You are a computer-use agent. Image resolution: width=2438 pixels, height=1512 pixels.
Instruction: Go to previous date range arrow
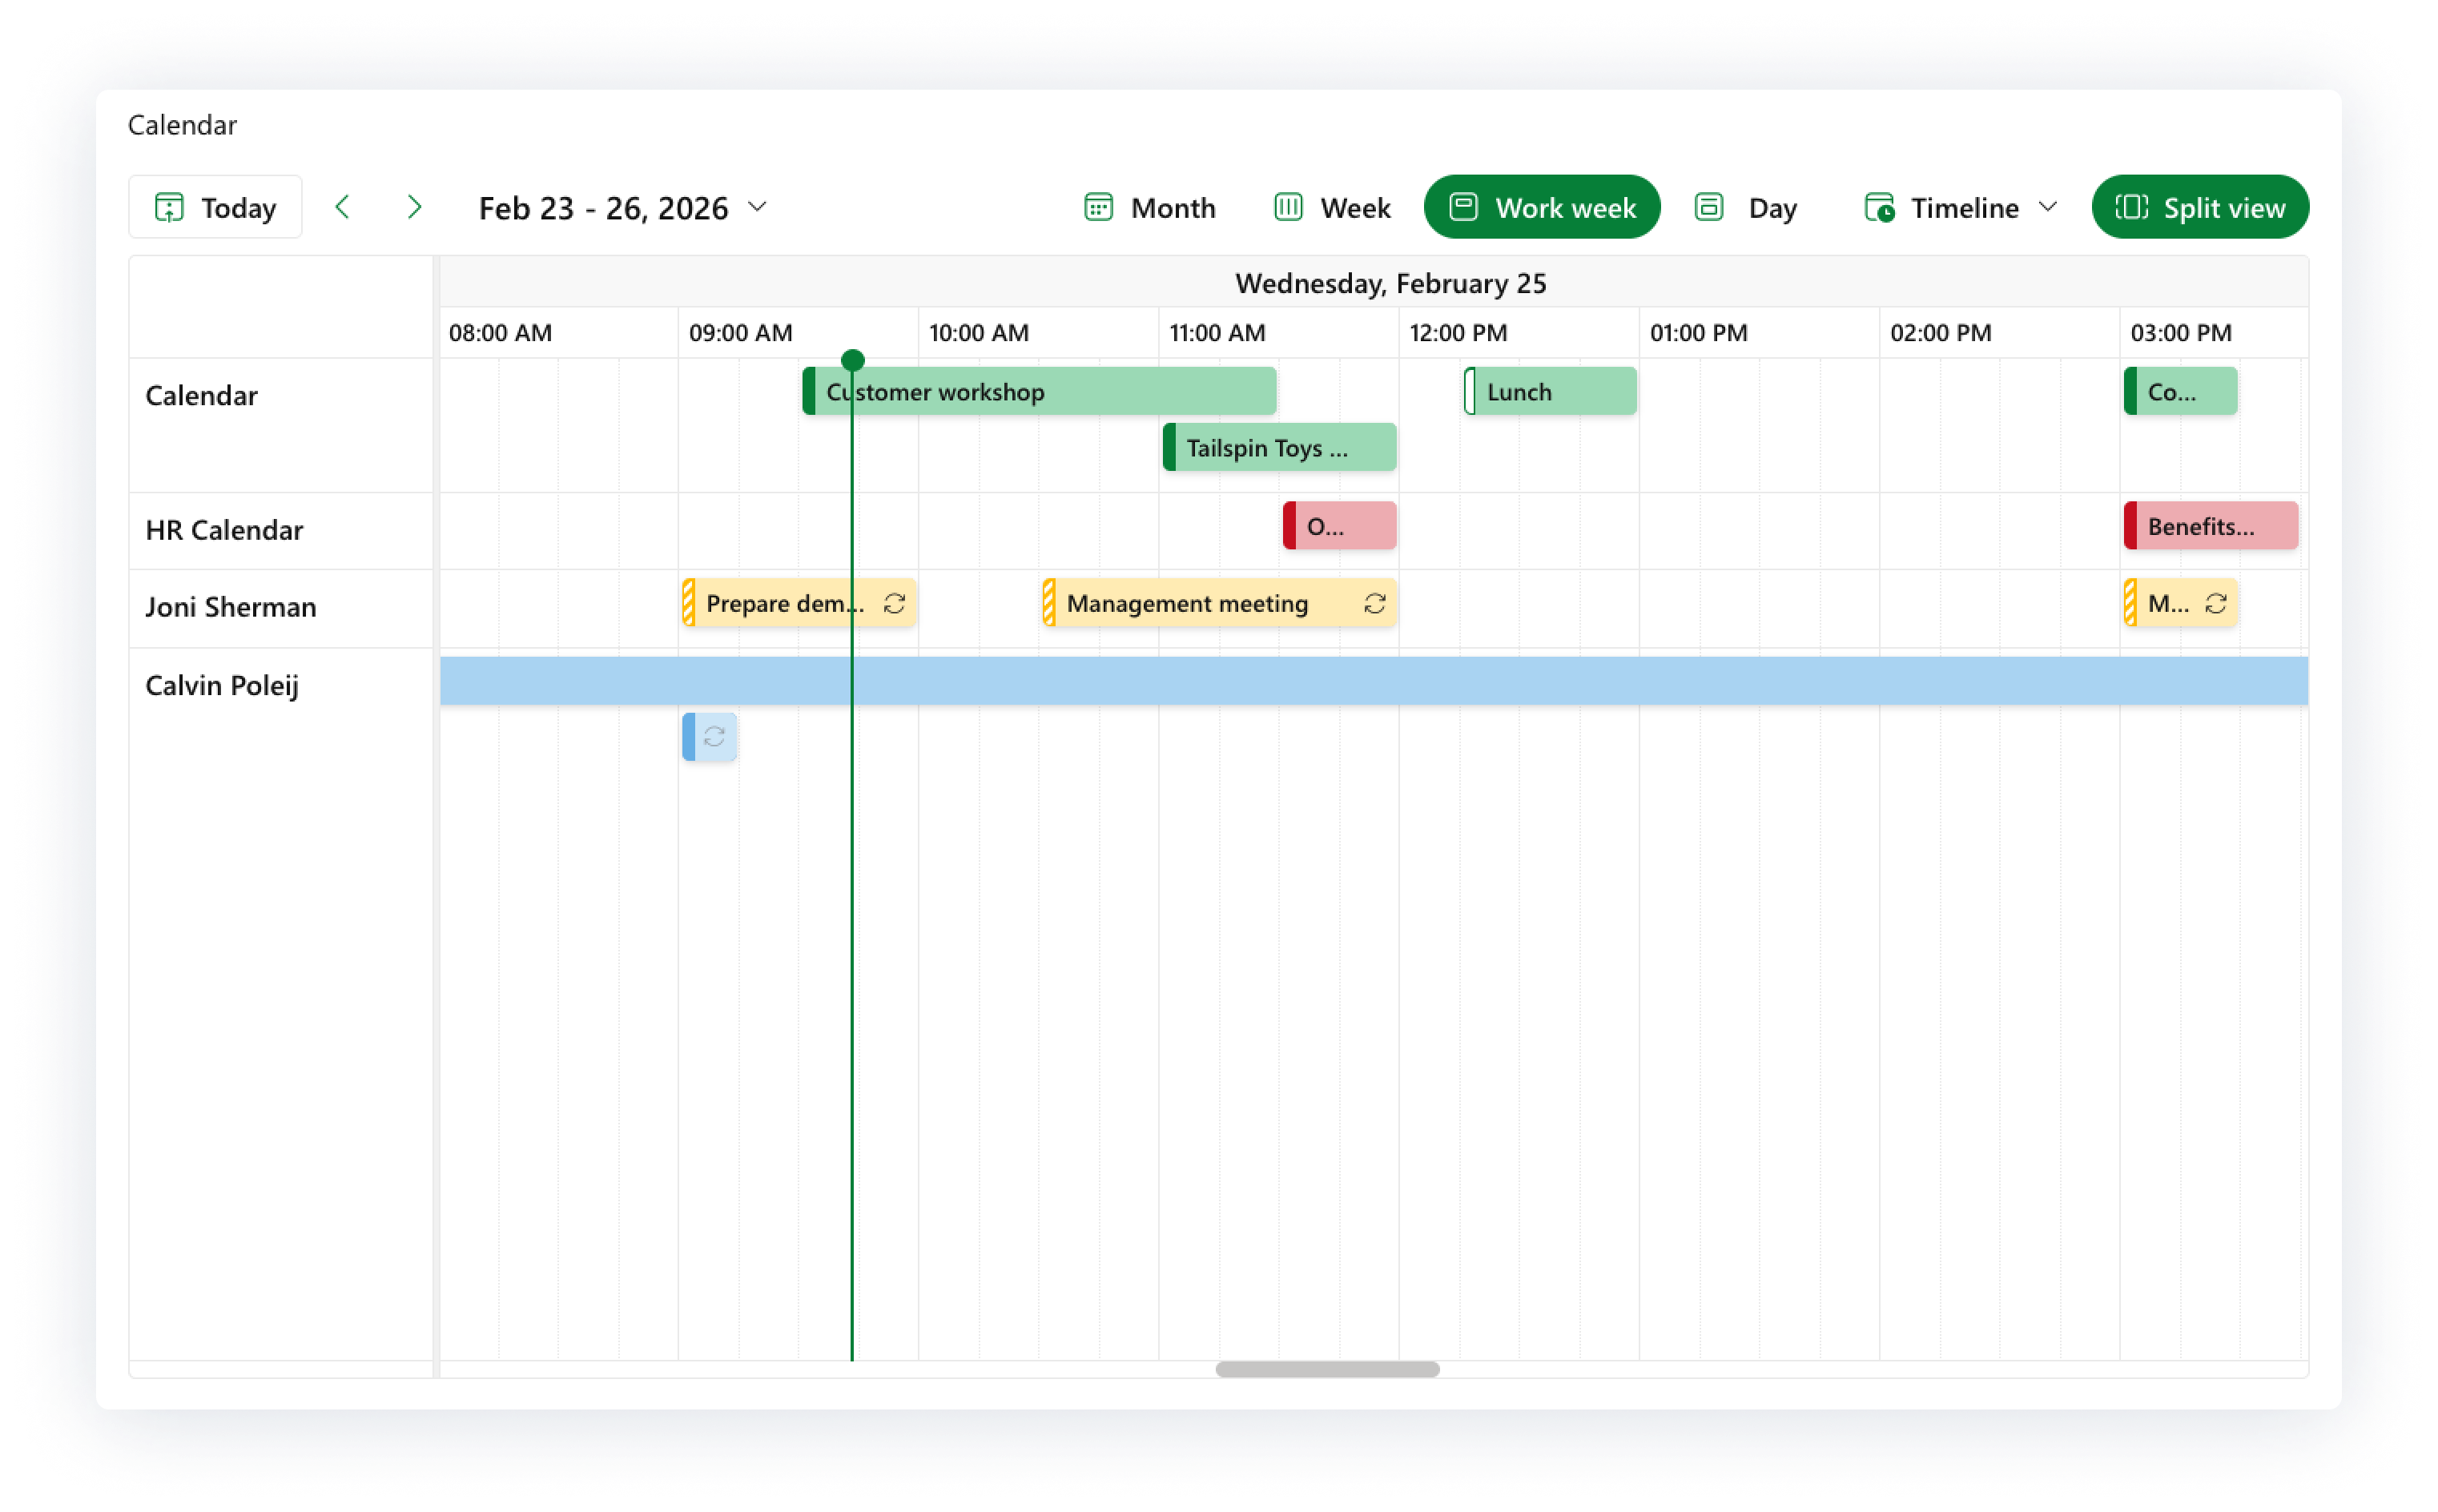343,207
